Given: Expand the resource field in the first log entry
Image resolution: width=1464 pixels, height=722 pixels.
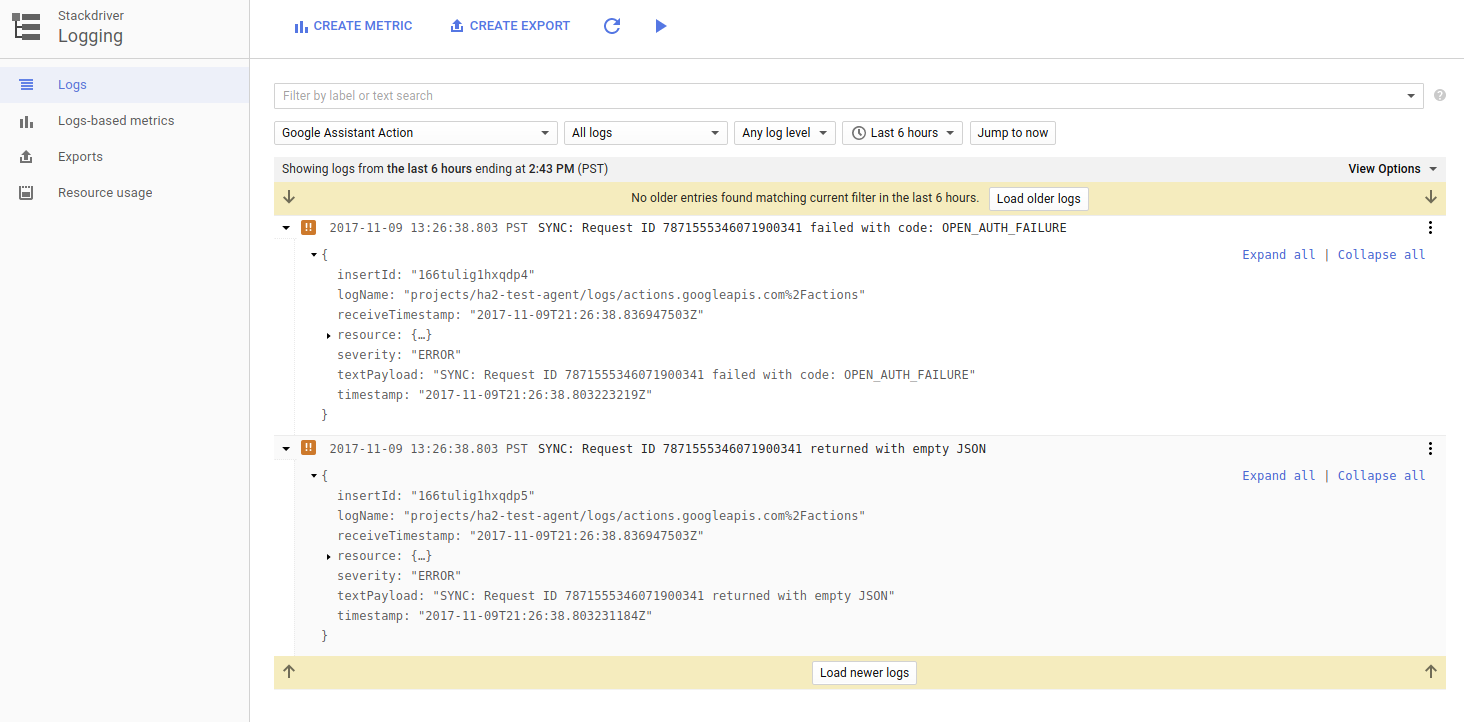Looking at the screenshot, I should pyautogui.click(x=330, y=335).
